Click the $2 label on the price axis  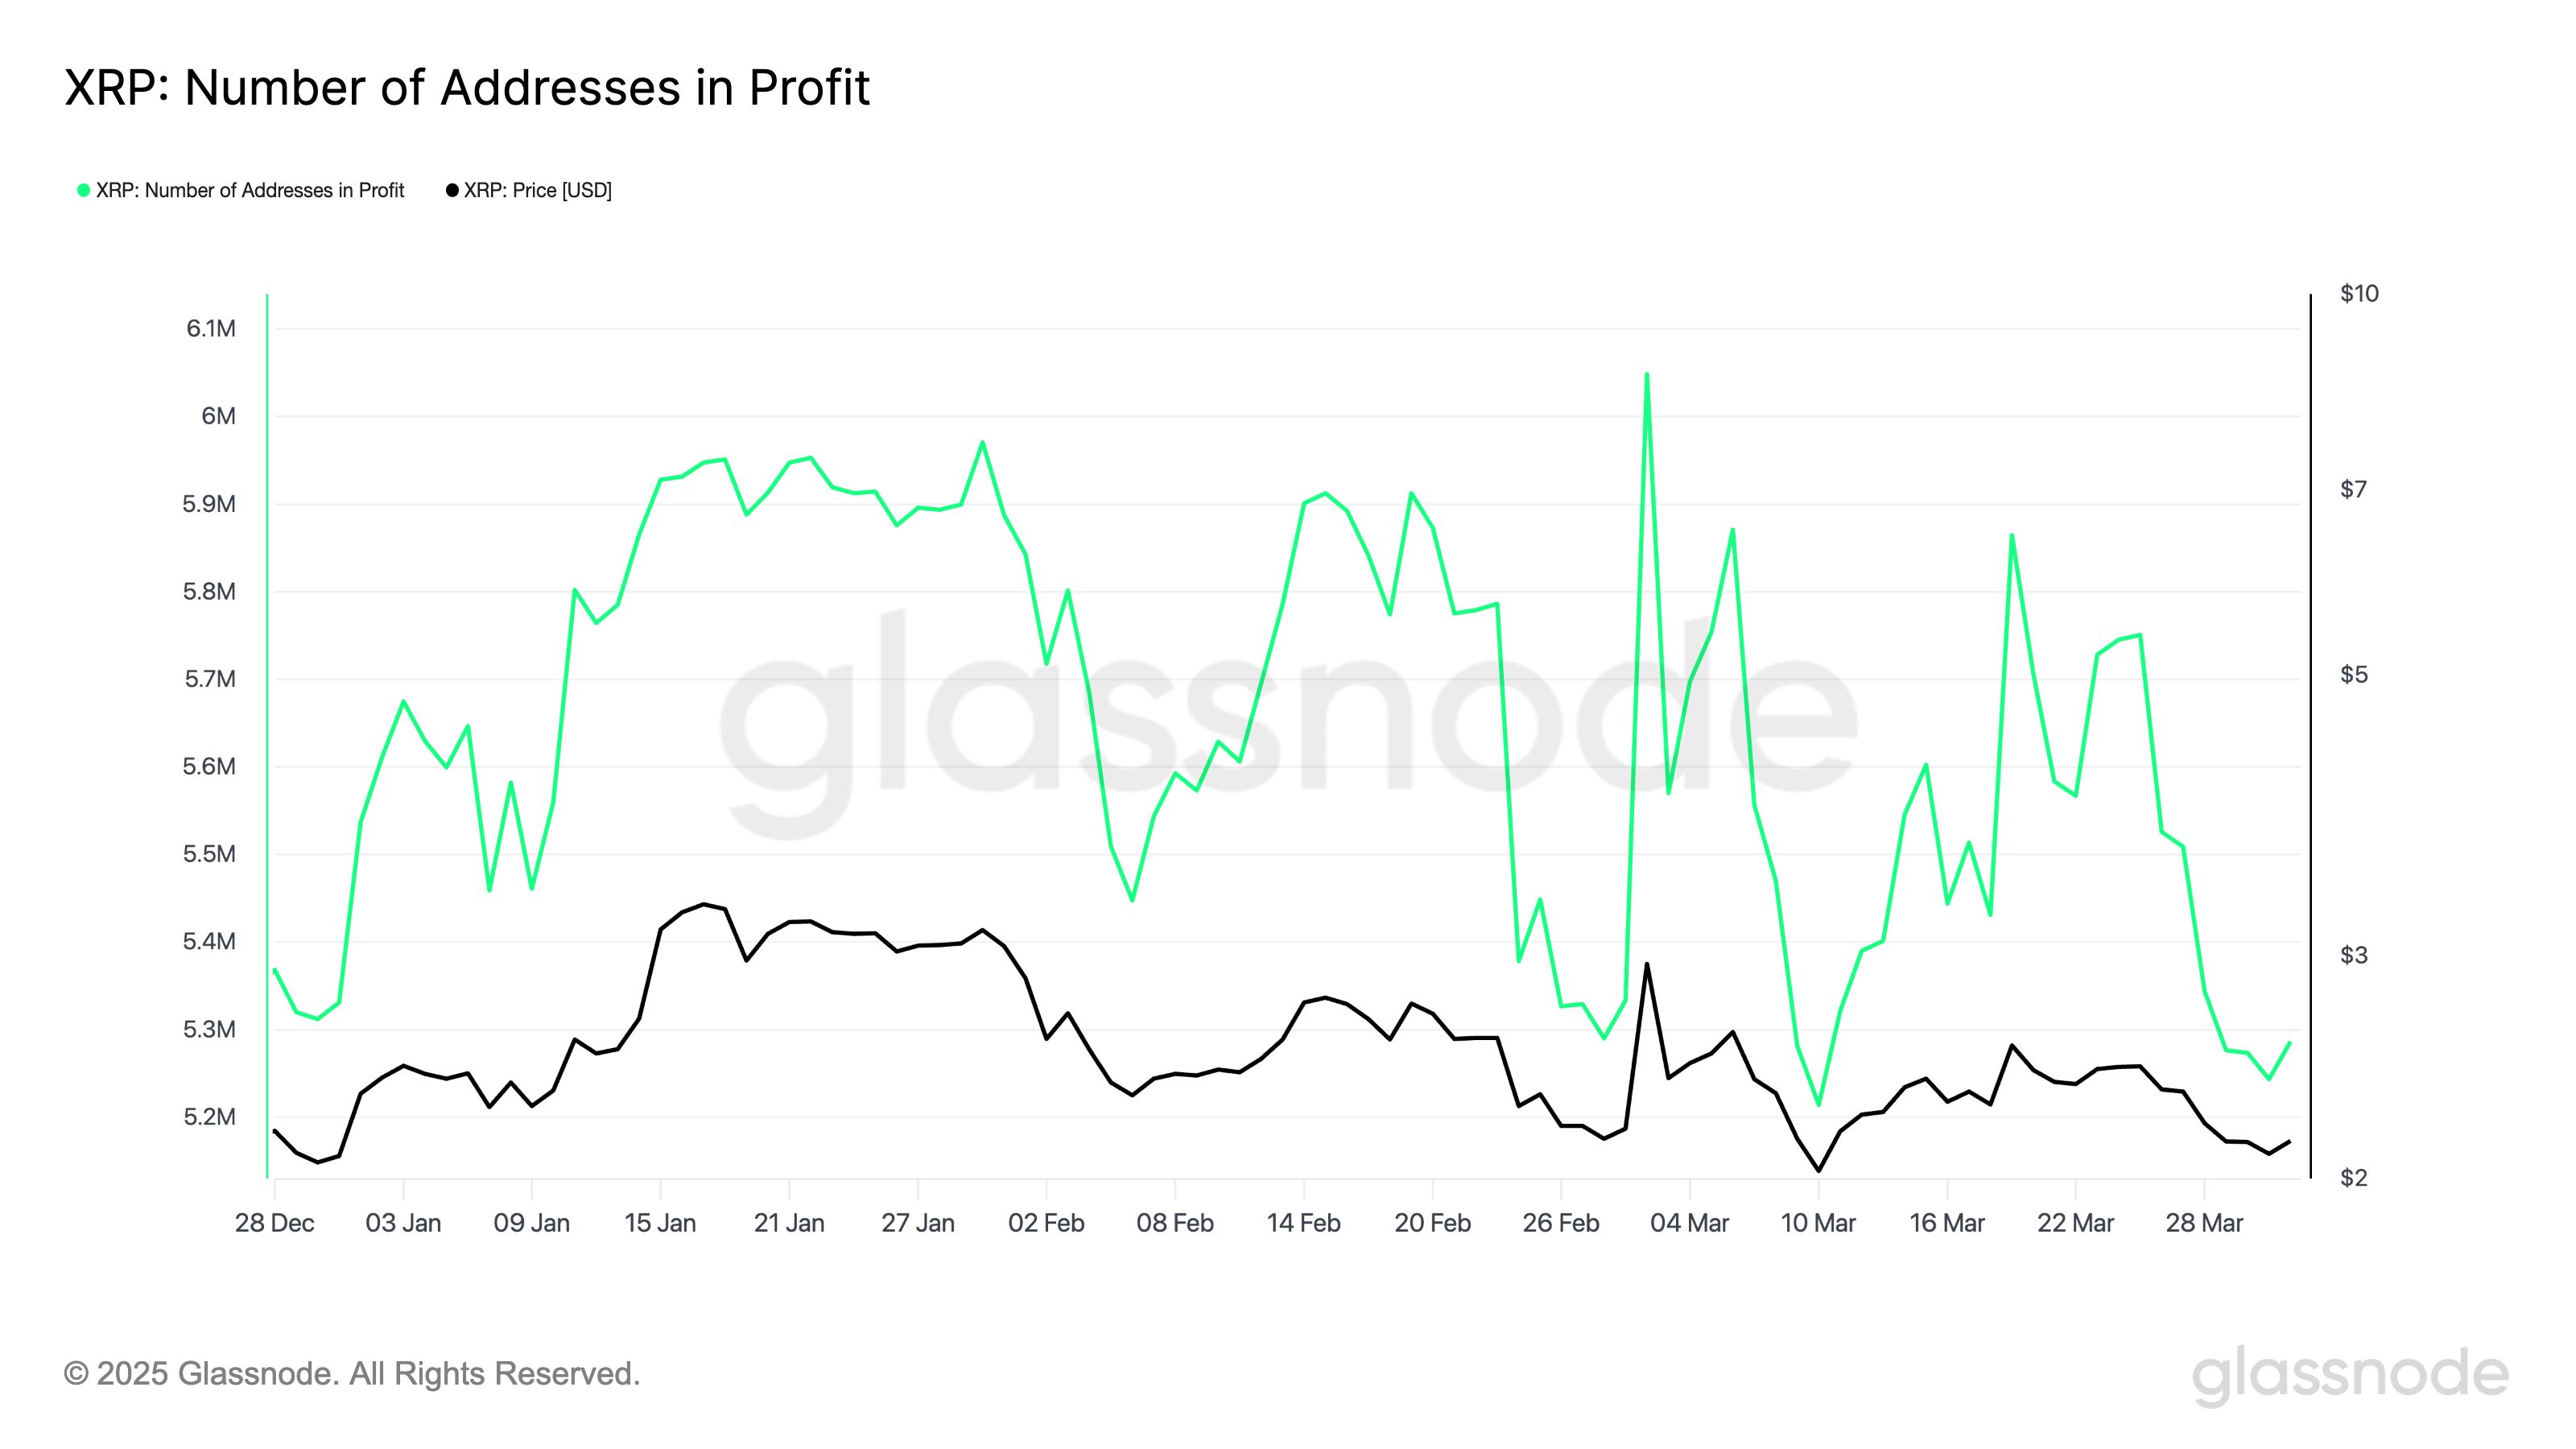2354,1178
